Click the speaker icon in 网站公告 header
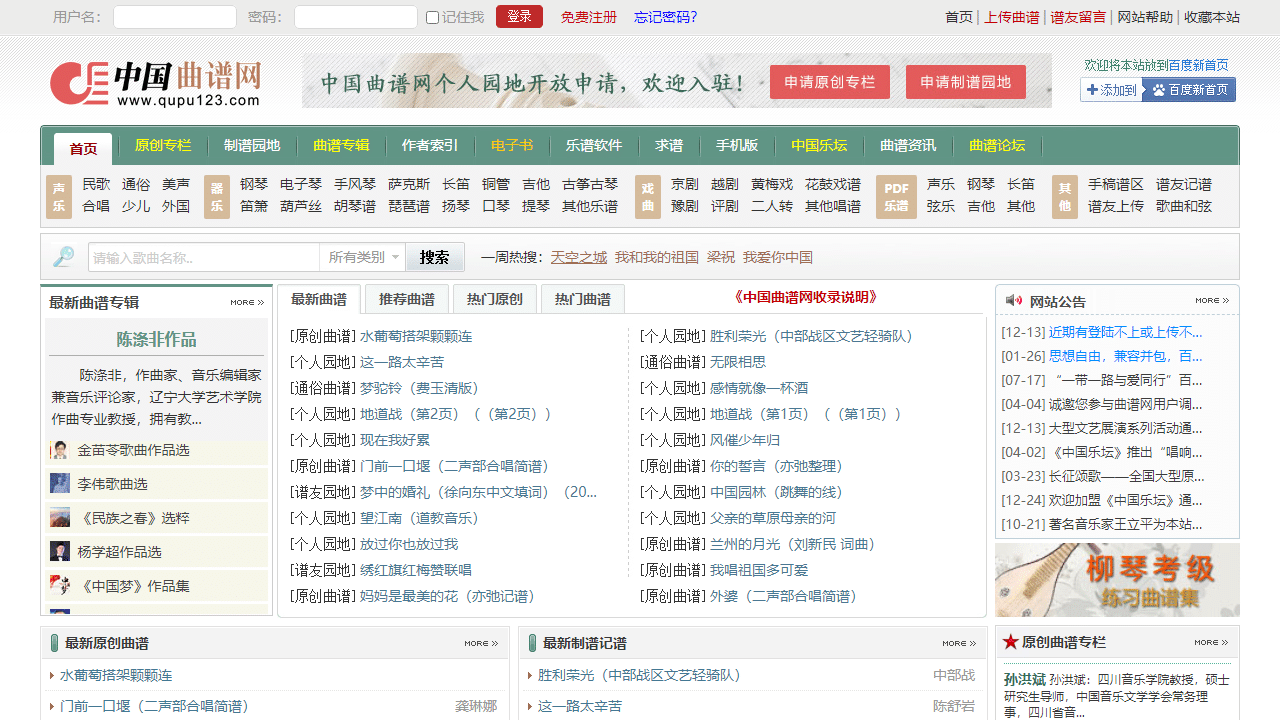This screenshot has width=1280, height=720. [x=1013, y=301]
